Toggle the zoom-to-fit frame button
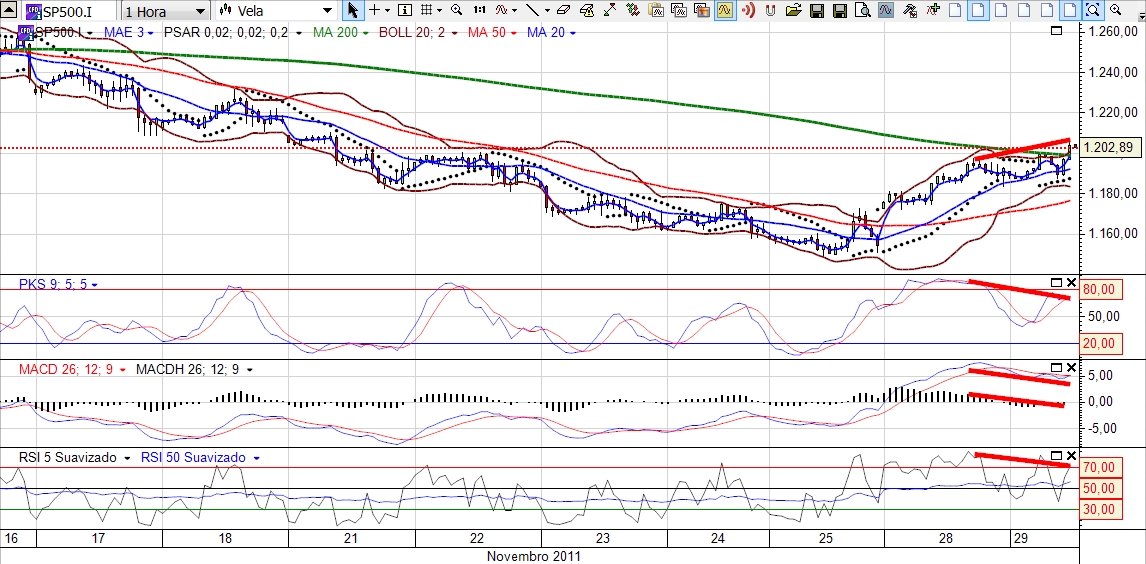 click(x=1093, y=10)
